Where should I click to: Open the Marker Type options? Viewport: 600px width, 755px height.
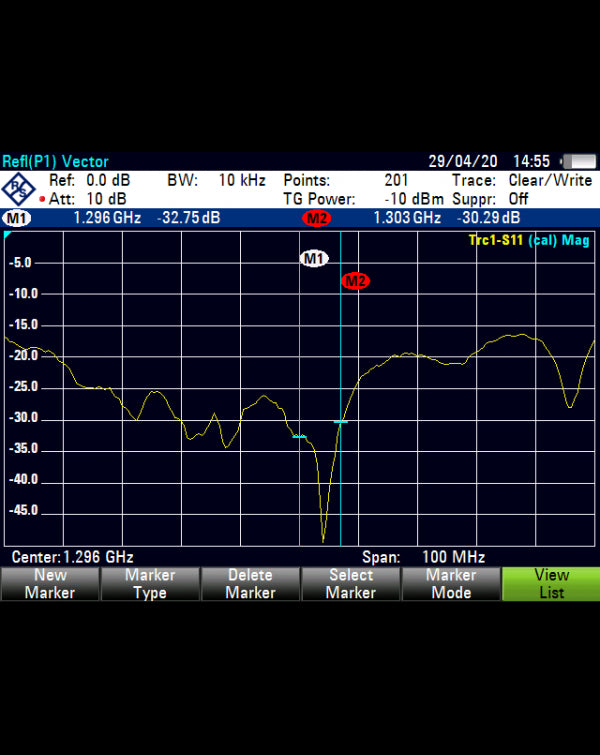[x=150, y=584]
